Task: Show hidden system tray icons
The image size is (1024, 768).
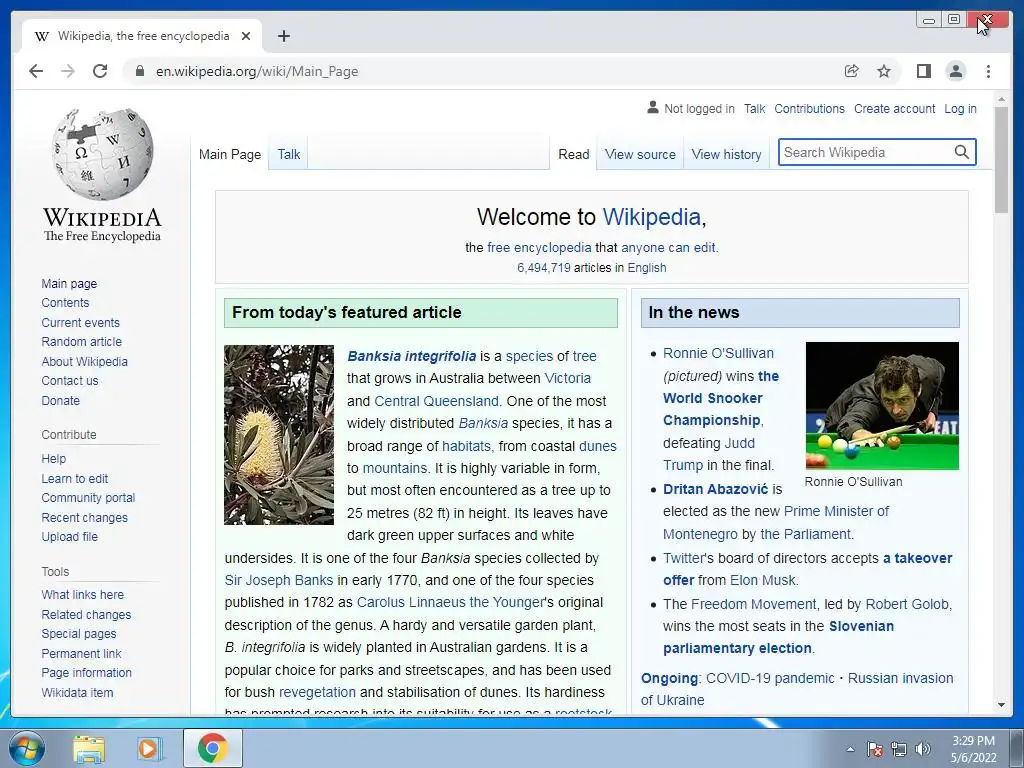Action: coord(850,749)
